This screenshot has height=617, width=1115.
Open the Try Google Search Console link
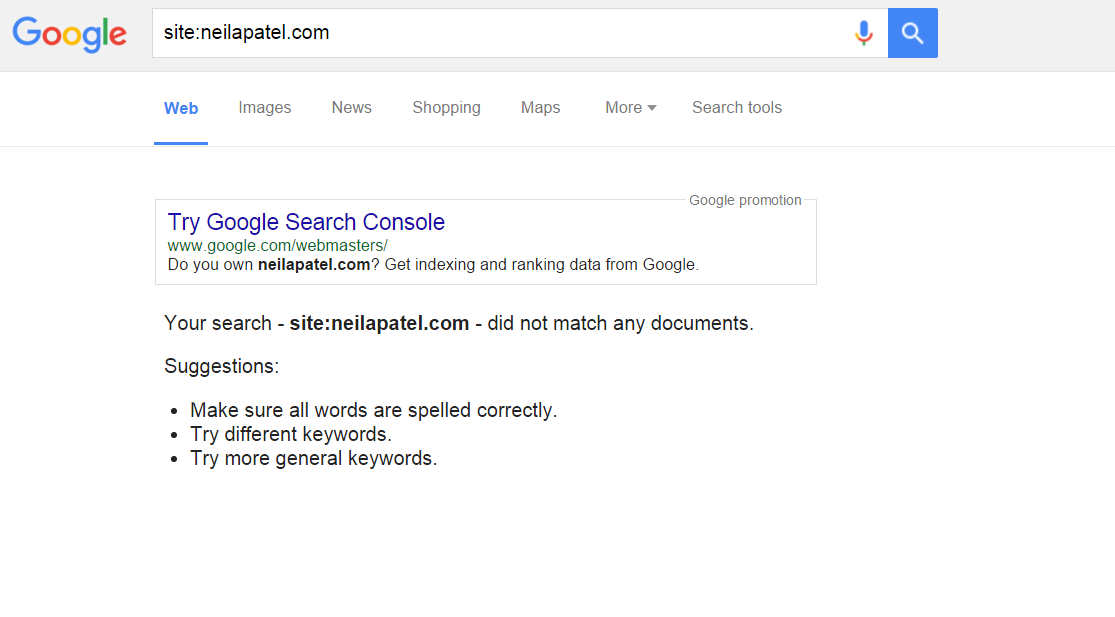pos(306,222)
